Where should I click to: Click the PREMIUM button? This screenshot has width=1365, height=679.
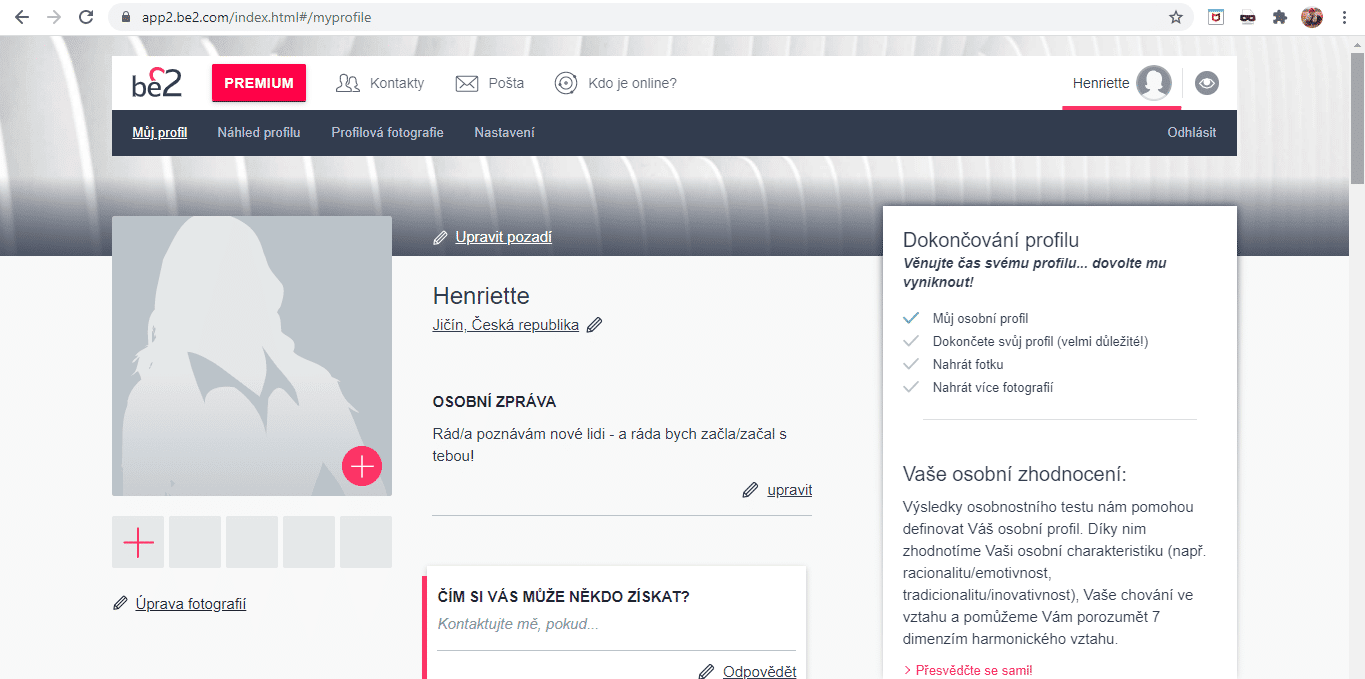tap(259, 83)
